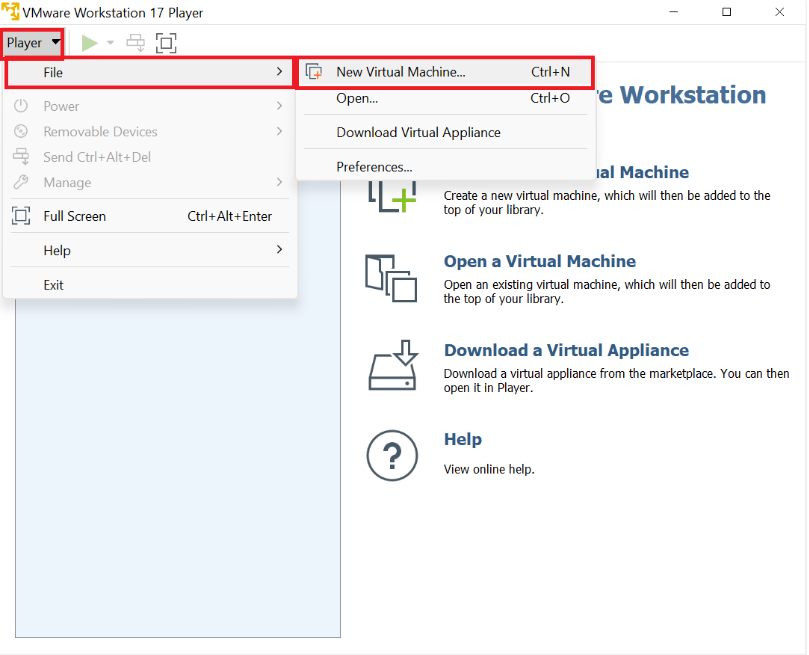Screen dimensions: 809x655
Task: Expand the File submenu chevron
Action: [x=279, y=72]
